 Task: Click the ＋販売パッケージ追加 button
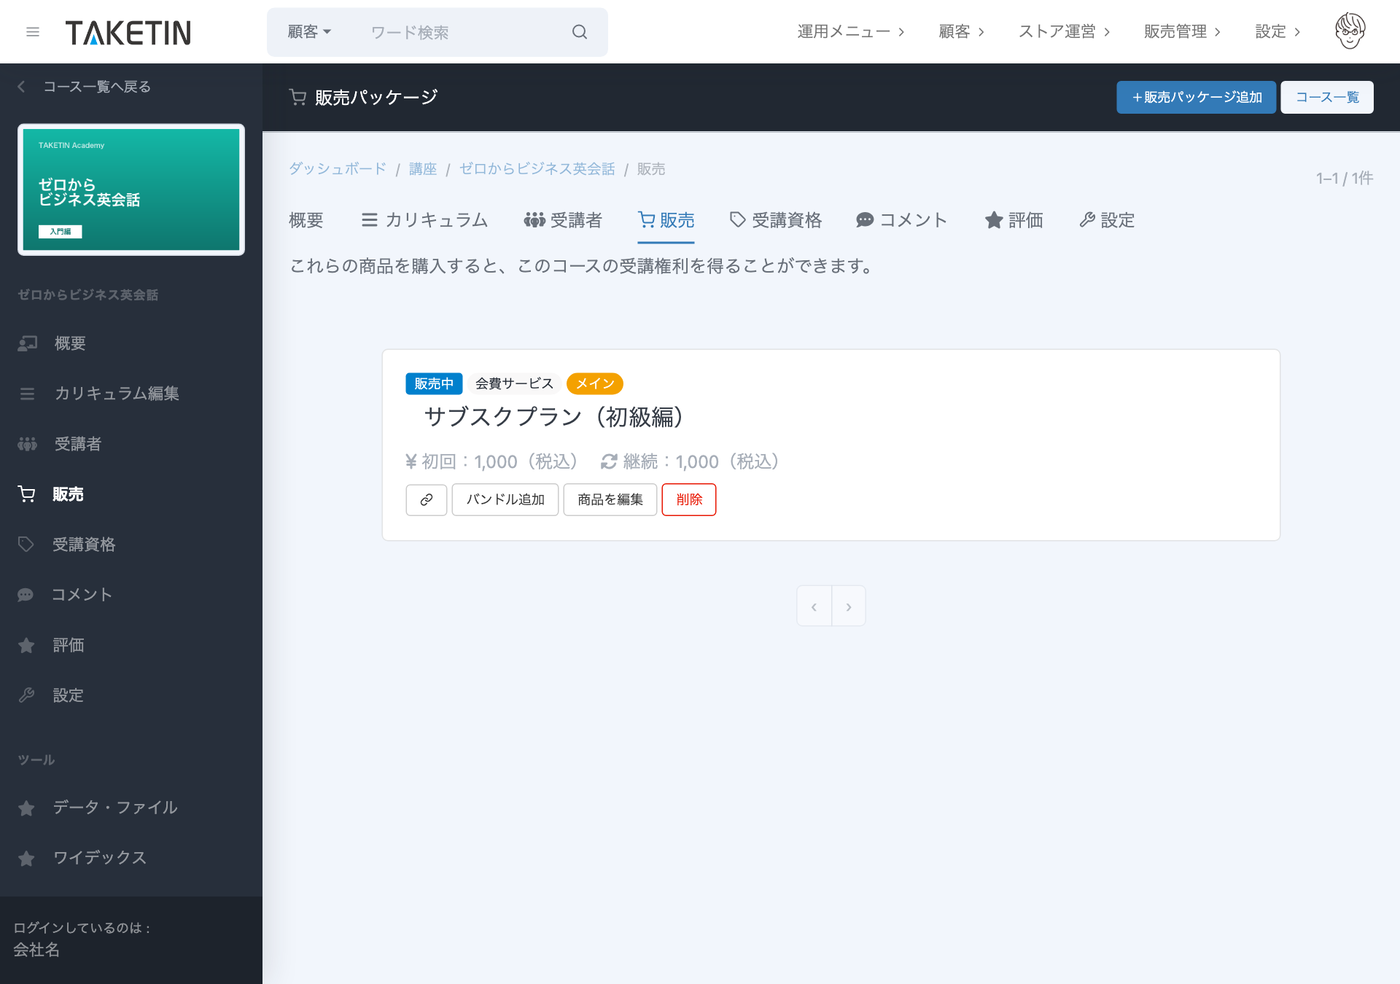[1196, 97]
